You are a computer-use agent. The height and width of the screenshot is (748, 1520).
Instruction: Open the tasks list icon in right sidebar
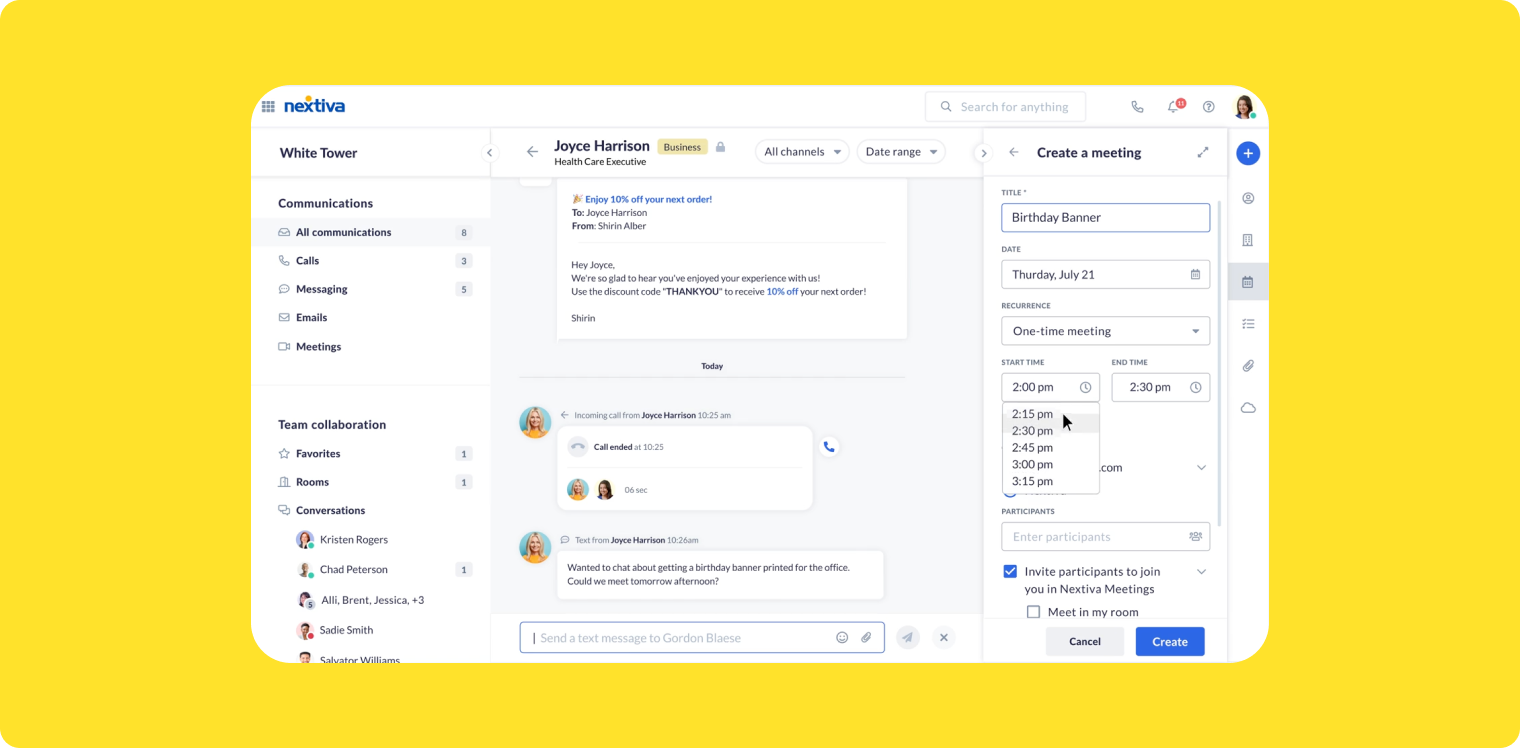point(1247,323)
